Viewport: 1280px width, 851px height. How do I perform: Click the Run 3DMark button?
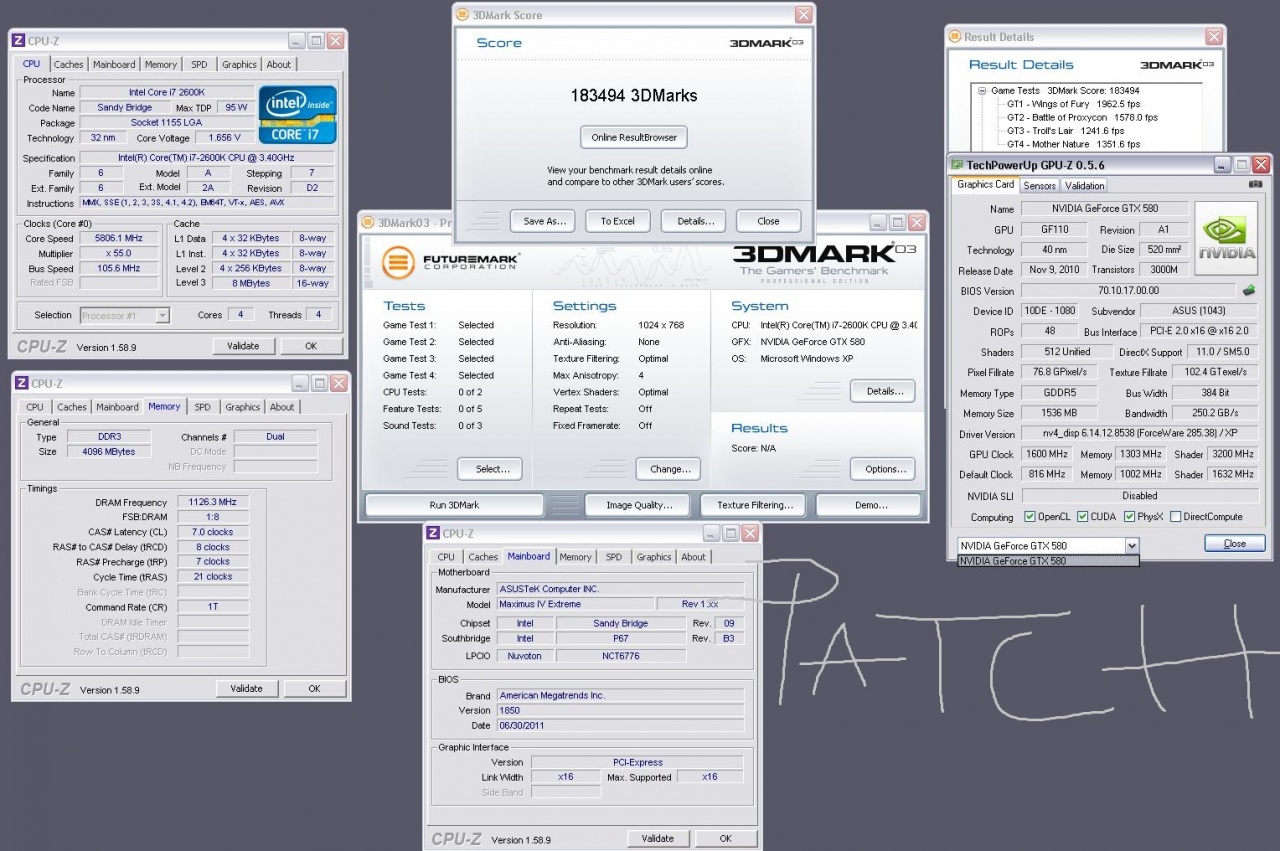coord(454,505)
